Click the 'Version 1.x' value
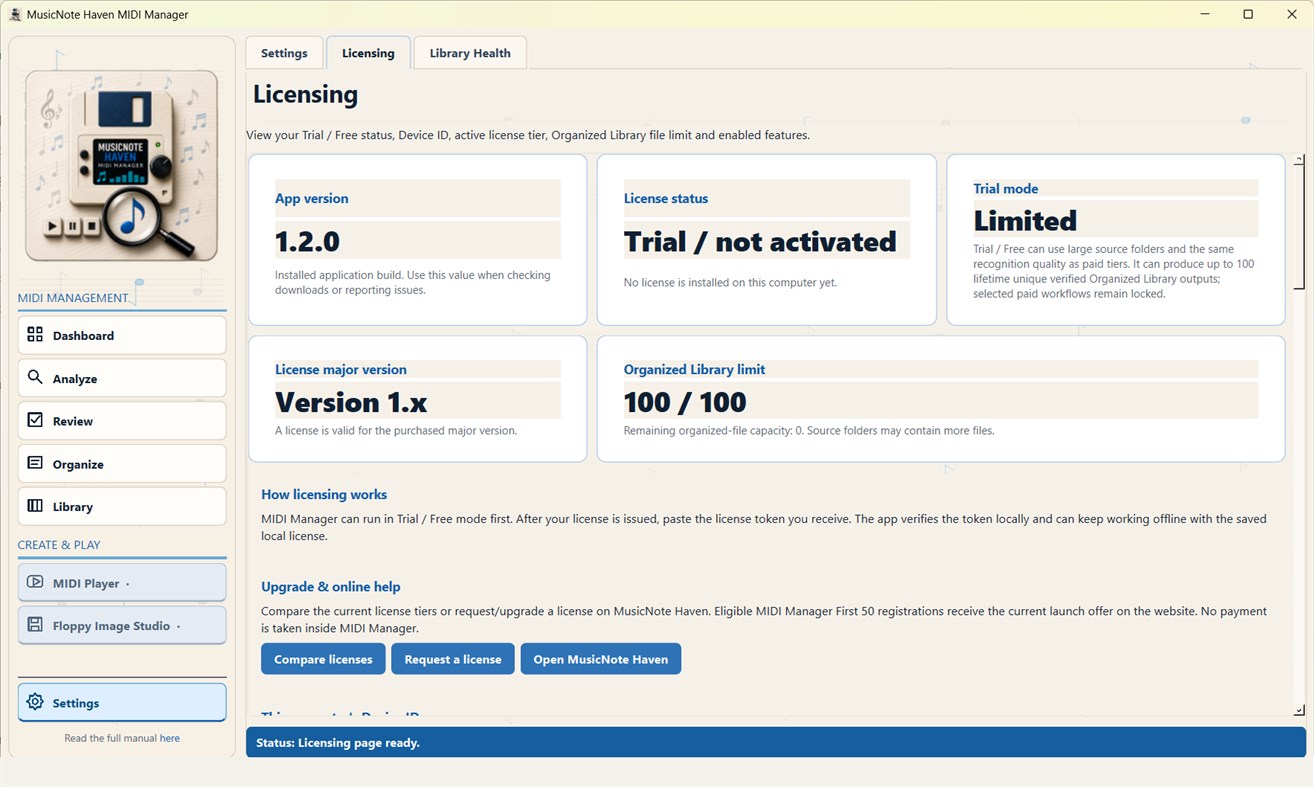The height and width of the screenshot is (787, 1314). pyautogui.click(x=351, y=402)
